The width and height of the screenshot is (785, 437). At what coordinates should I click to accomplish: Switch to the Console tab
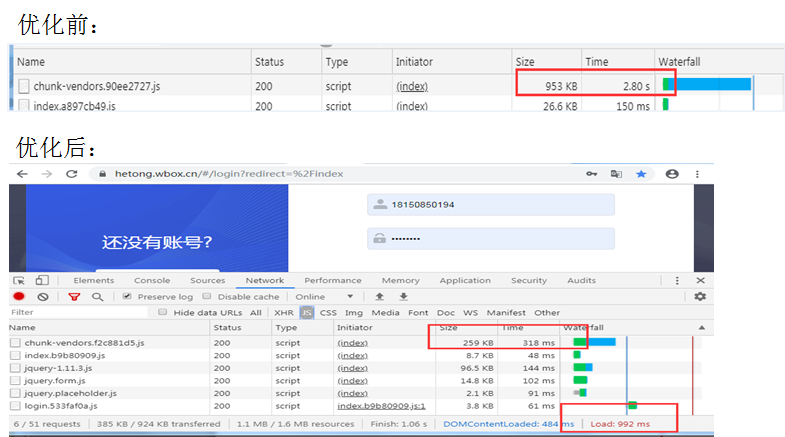click(152, 280)
